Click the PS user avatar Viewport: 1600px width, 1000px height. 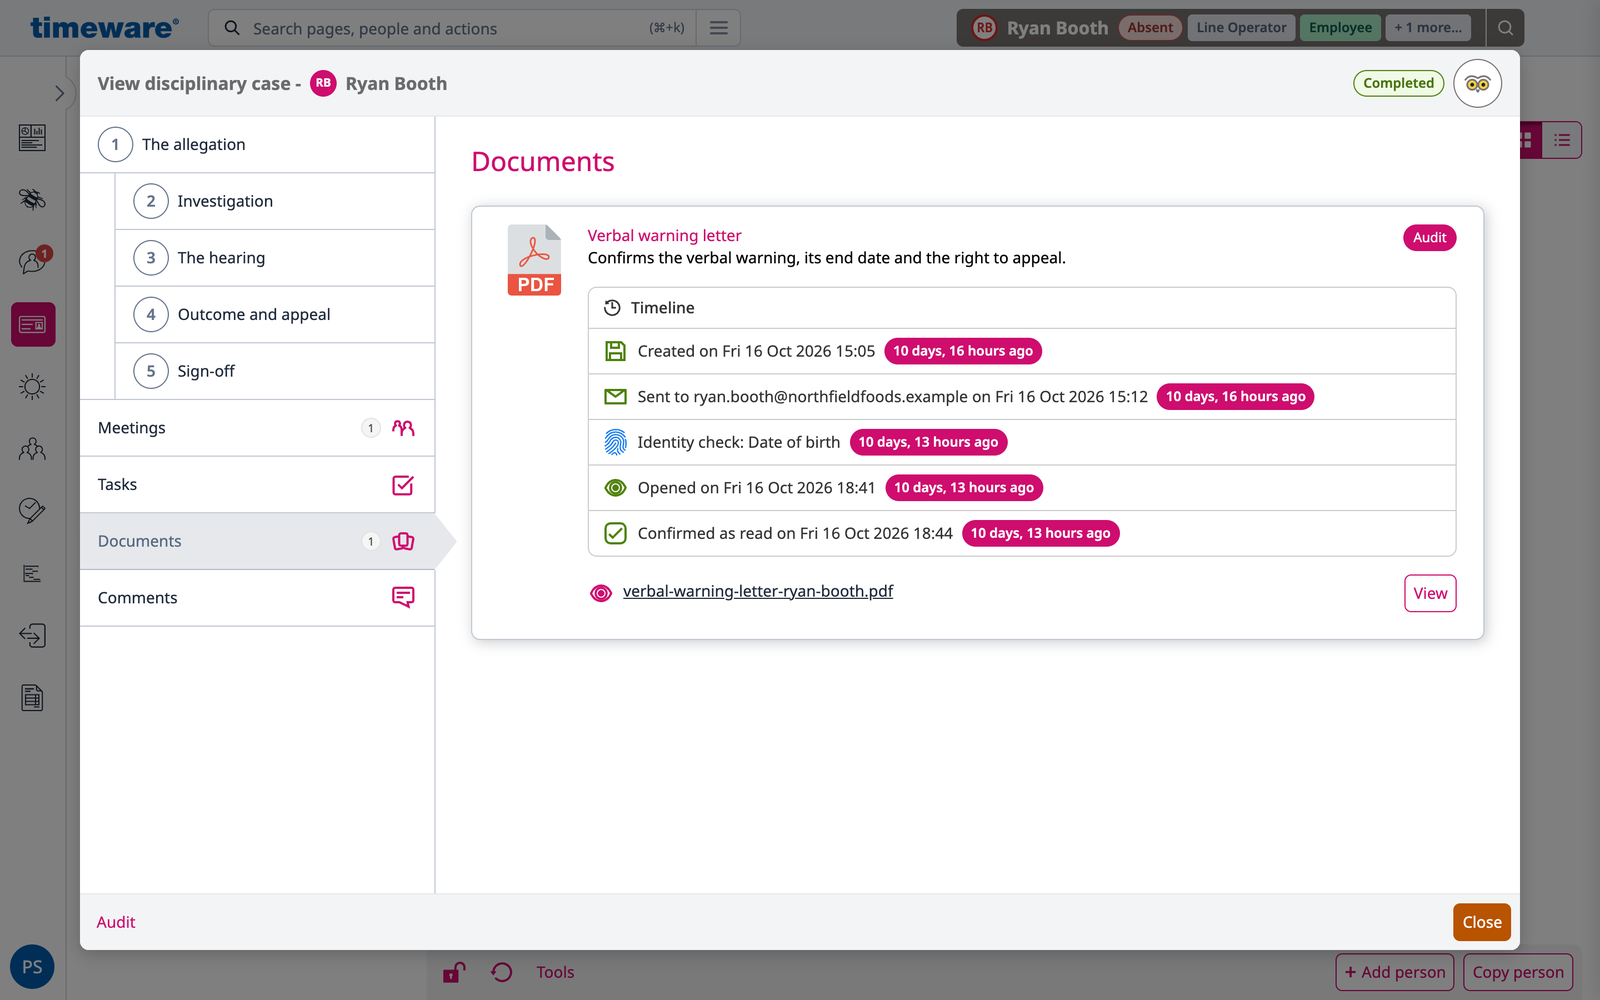[32, 967]
